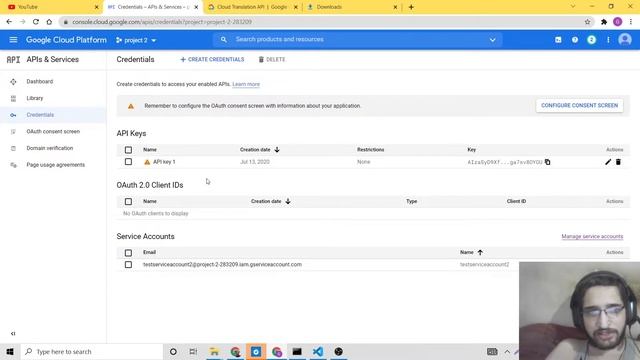
Task: Open the Chrome tab search chevron
Action: [x=573, y=7]
